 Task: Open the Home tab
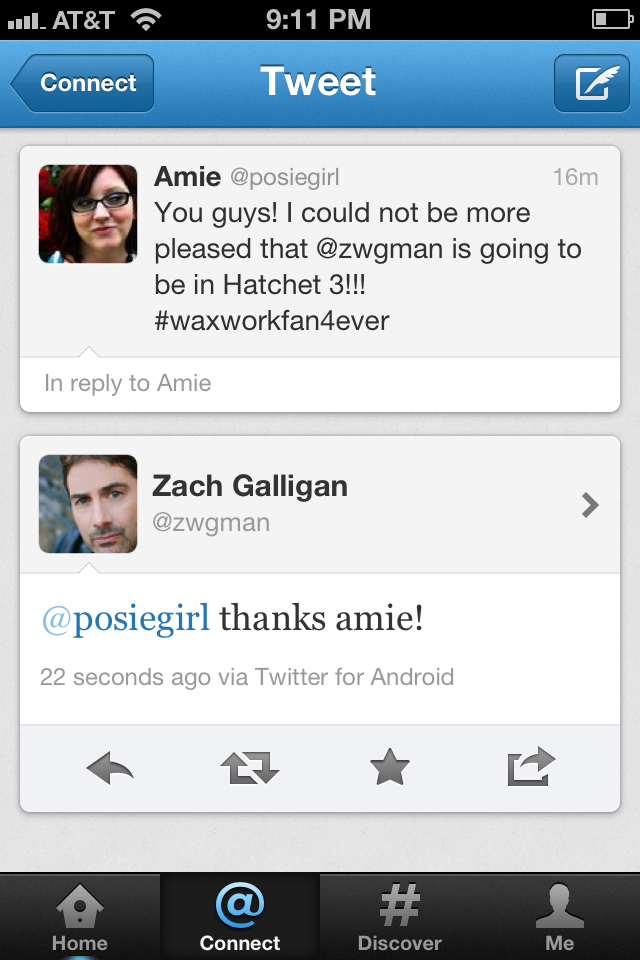coord(80,918)
